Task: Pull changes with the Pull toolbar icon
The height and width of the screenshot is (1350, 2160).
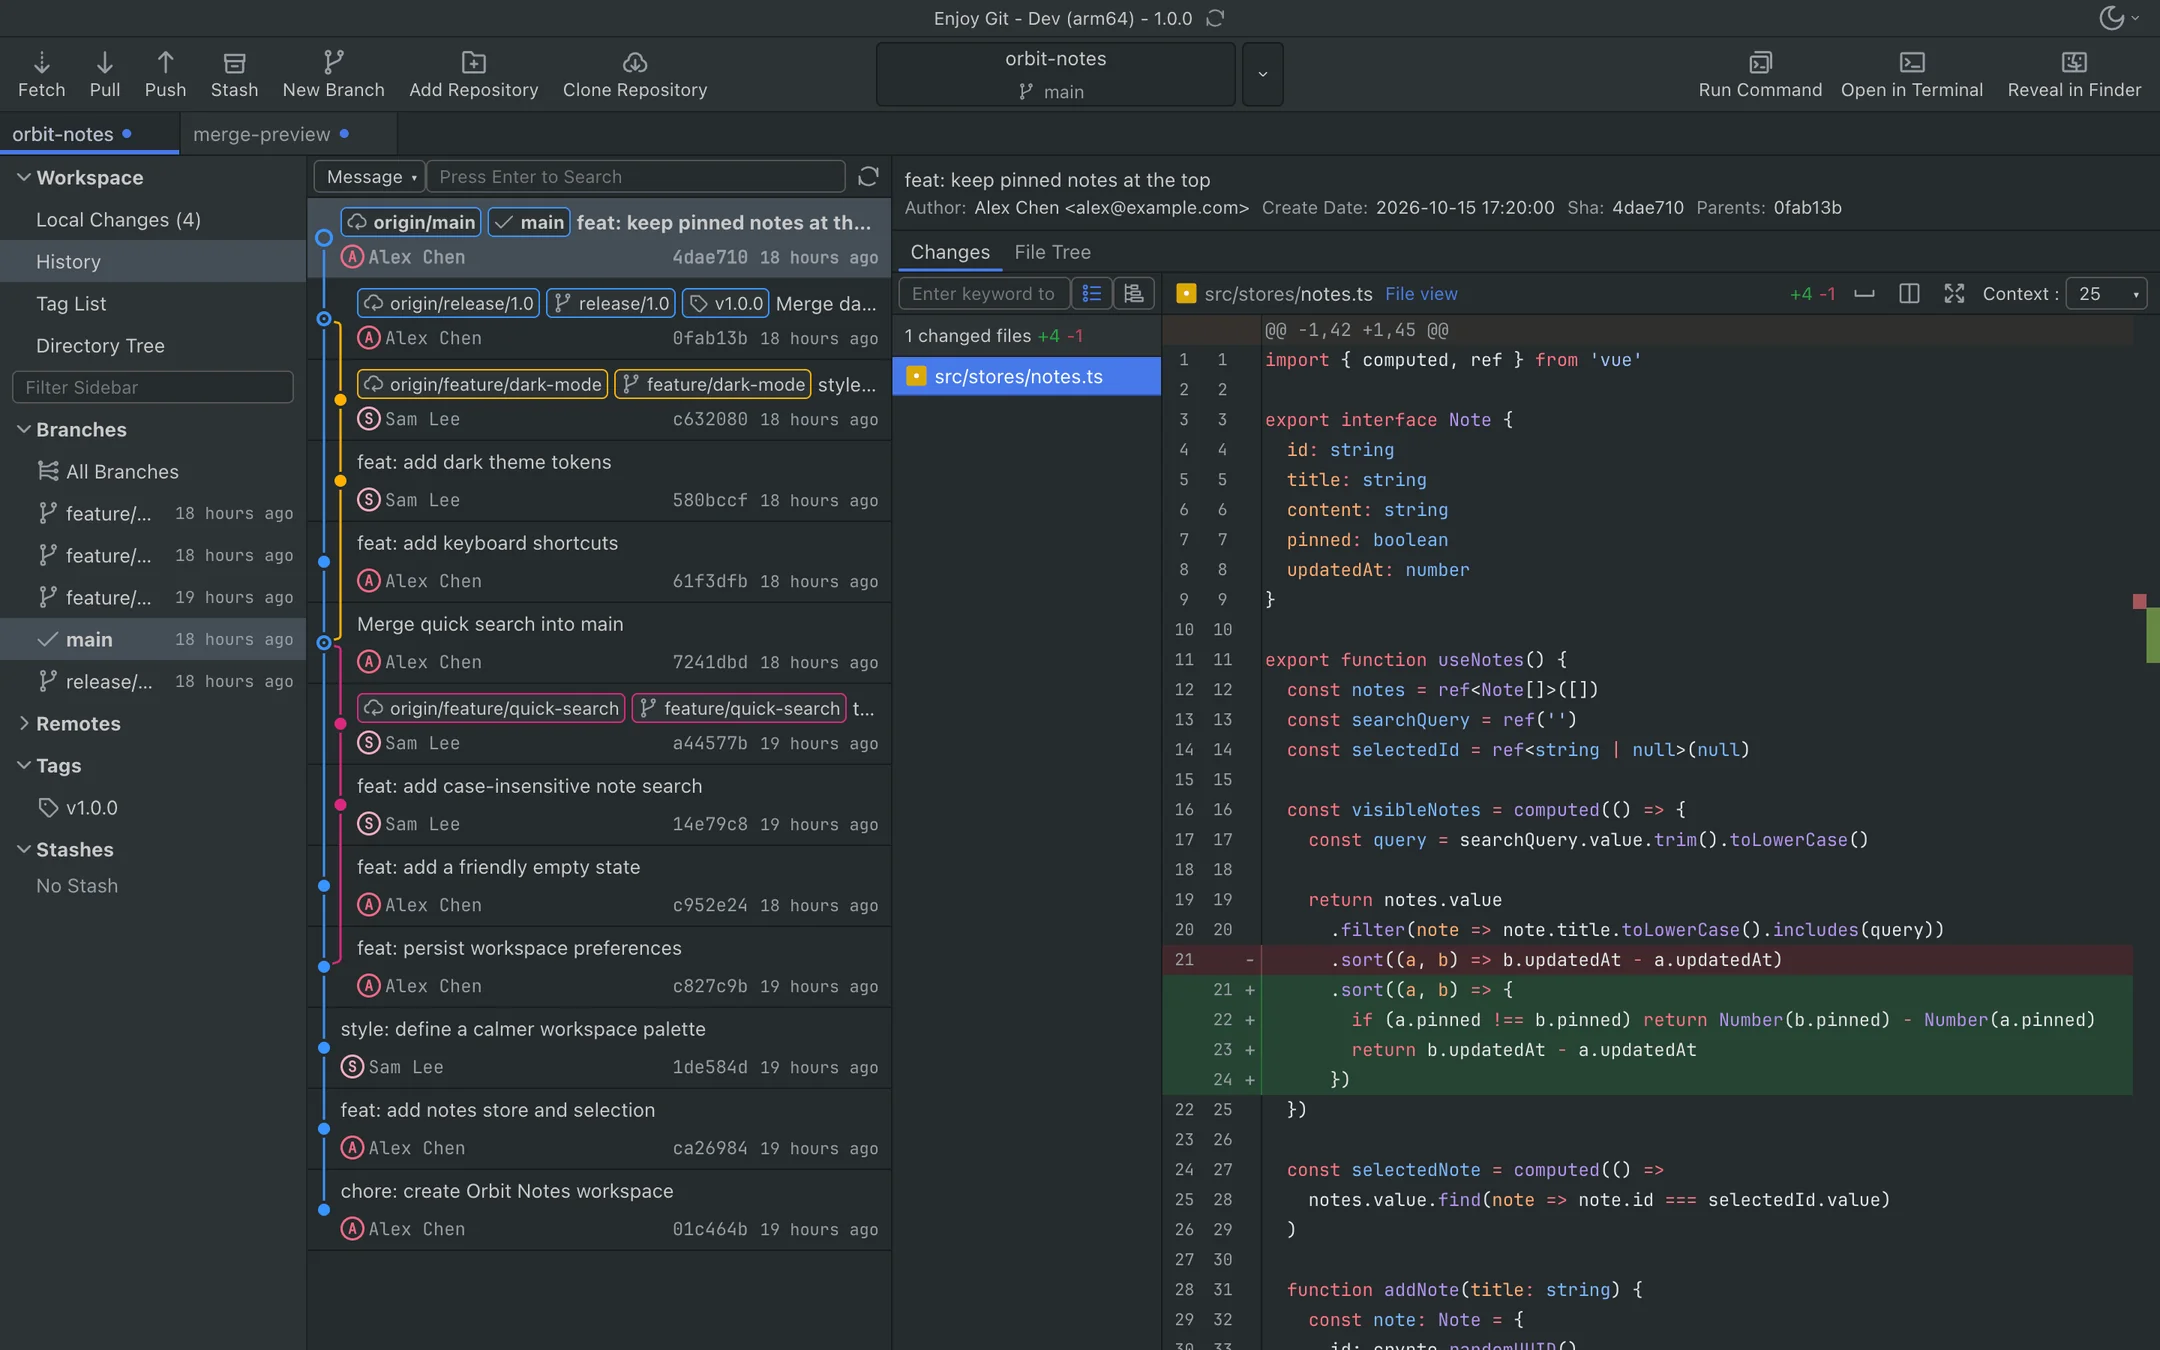Action: pos(104,74)
